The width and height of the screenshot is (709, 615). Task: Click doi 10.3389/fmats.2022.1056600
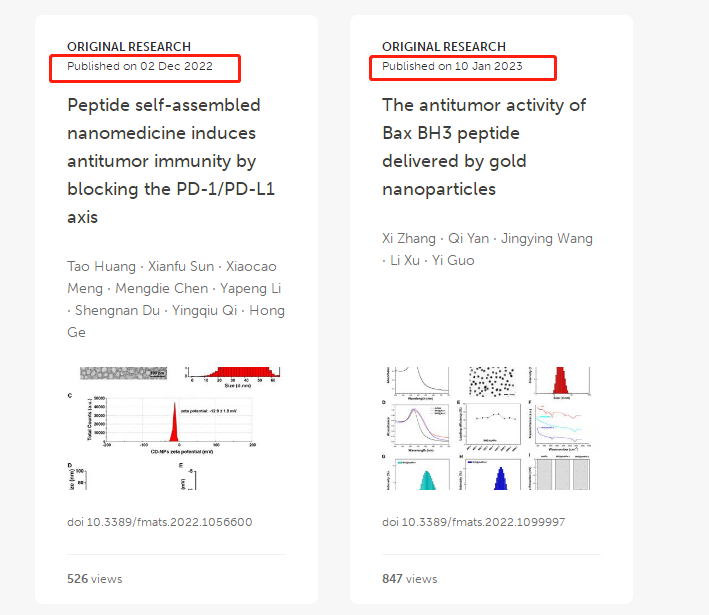[160, 522]
